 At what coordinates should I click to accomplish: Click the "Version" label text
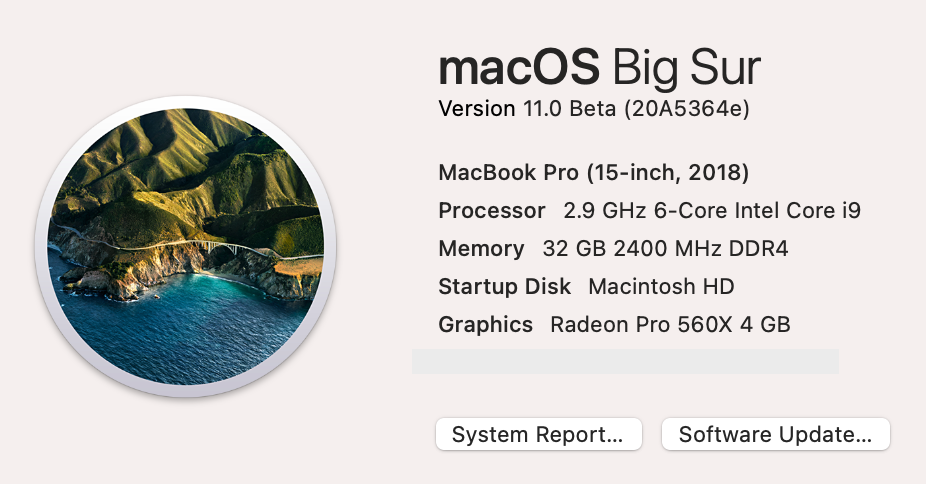point(477,109)
